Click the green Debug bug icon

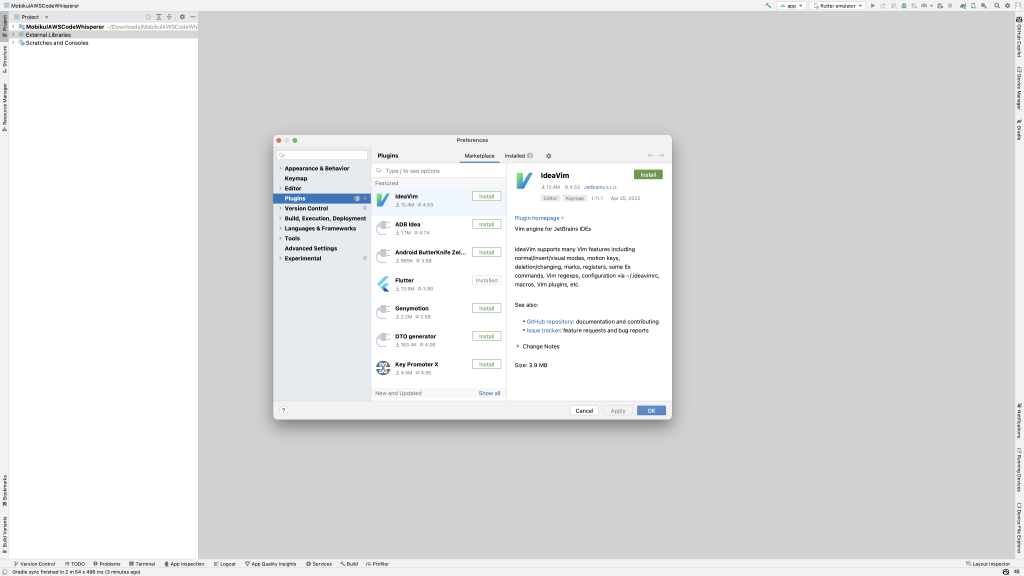click(x=904, y=6)
